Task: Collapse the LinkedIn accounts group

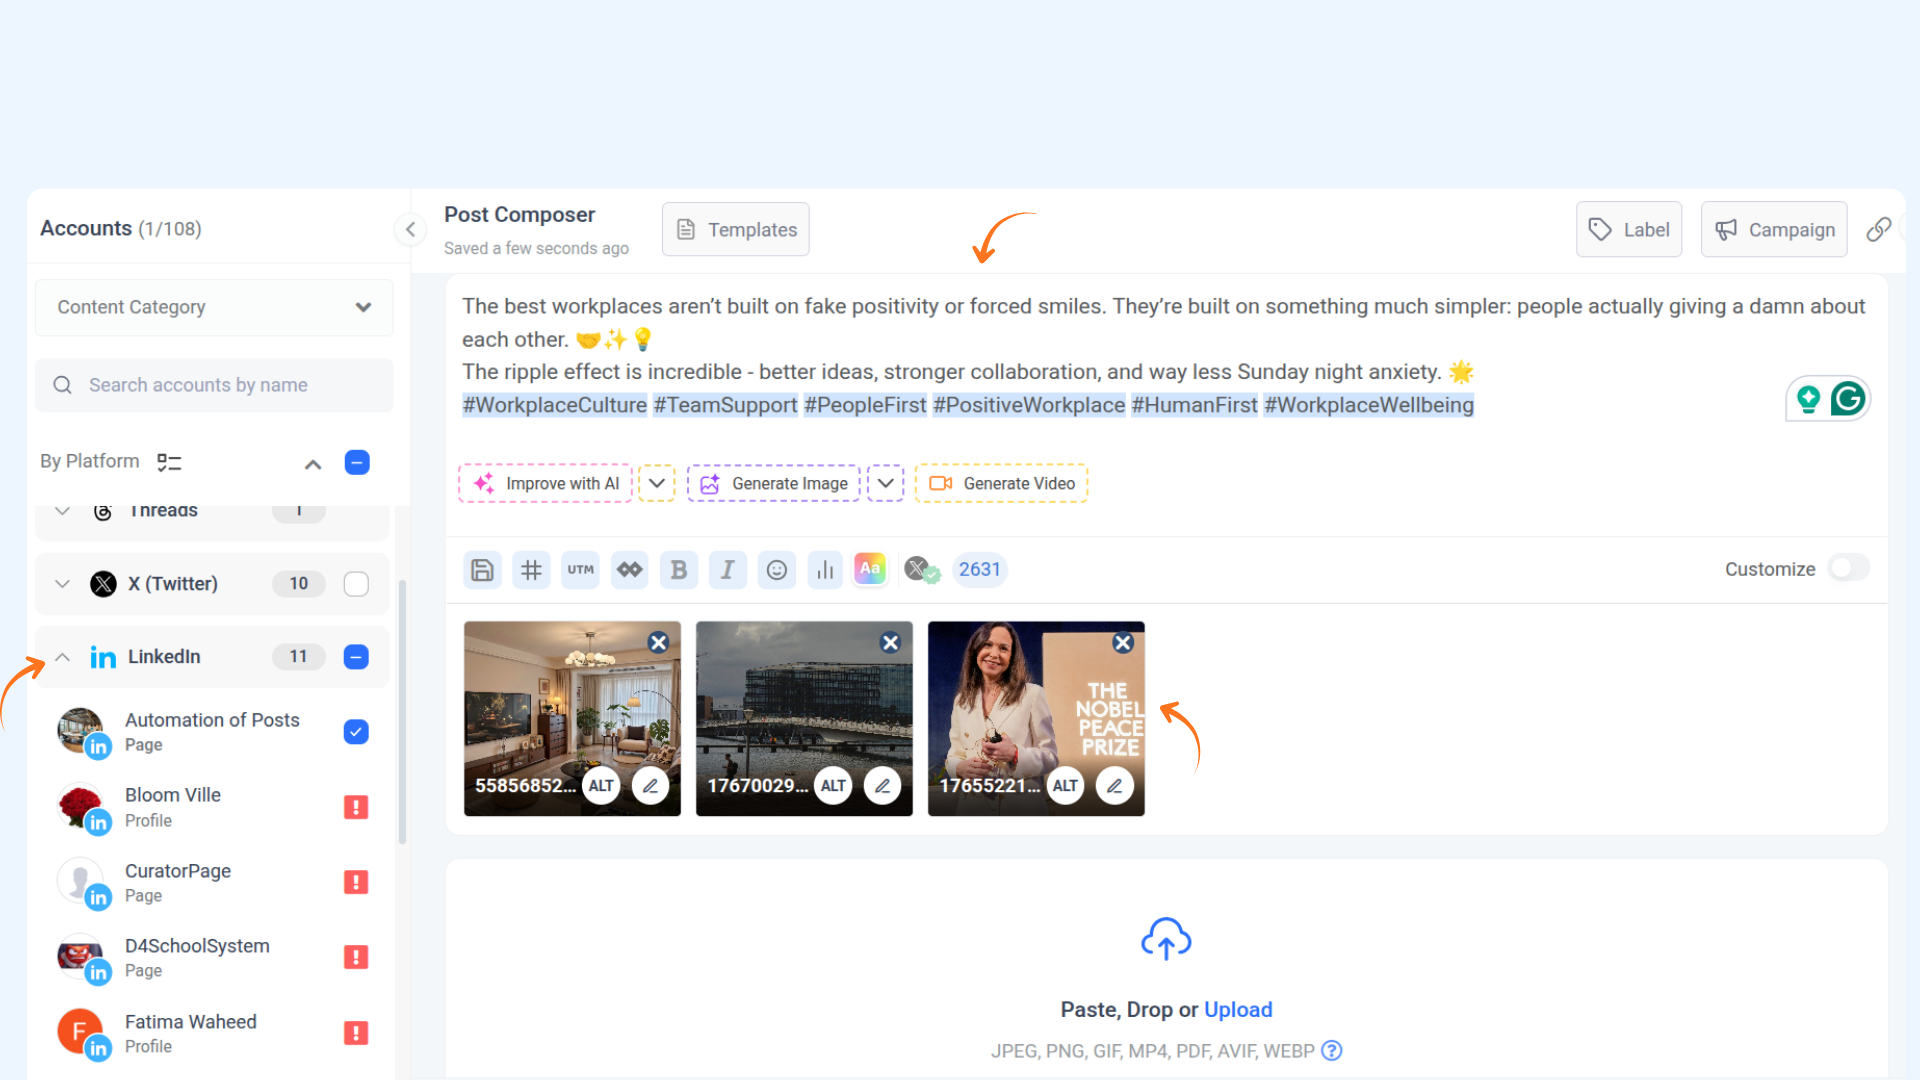Action: tap(62, 657)
